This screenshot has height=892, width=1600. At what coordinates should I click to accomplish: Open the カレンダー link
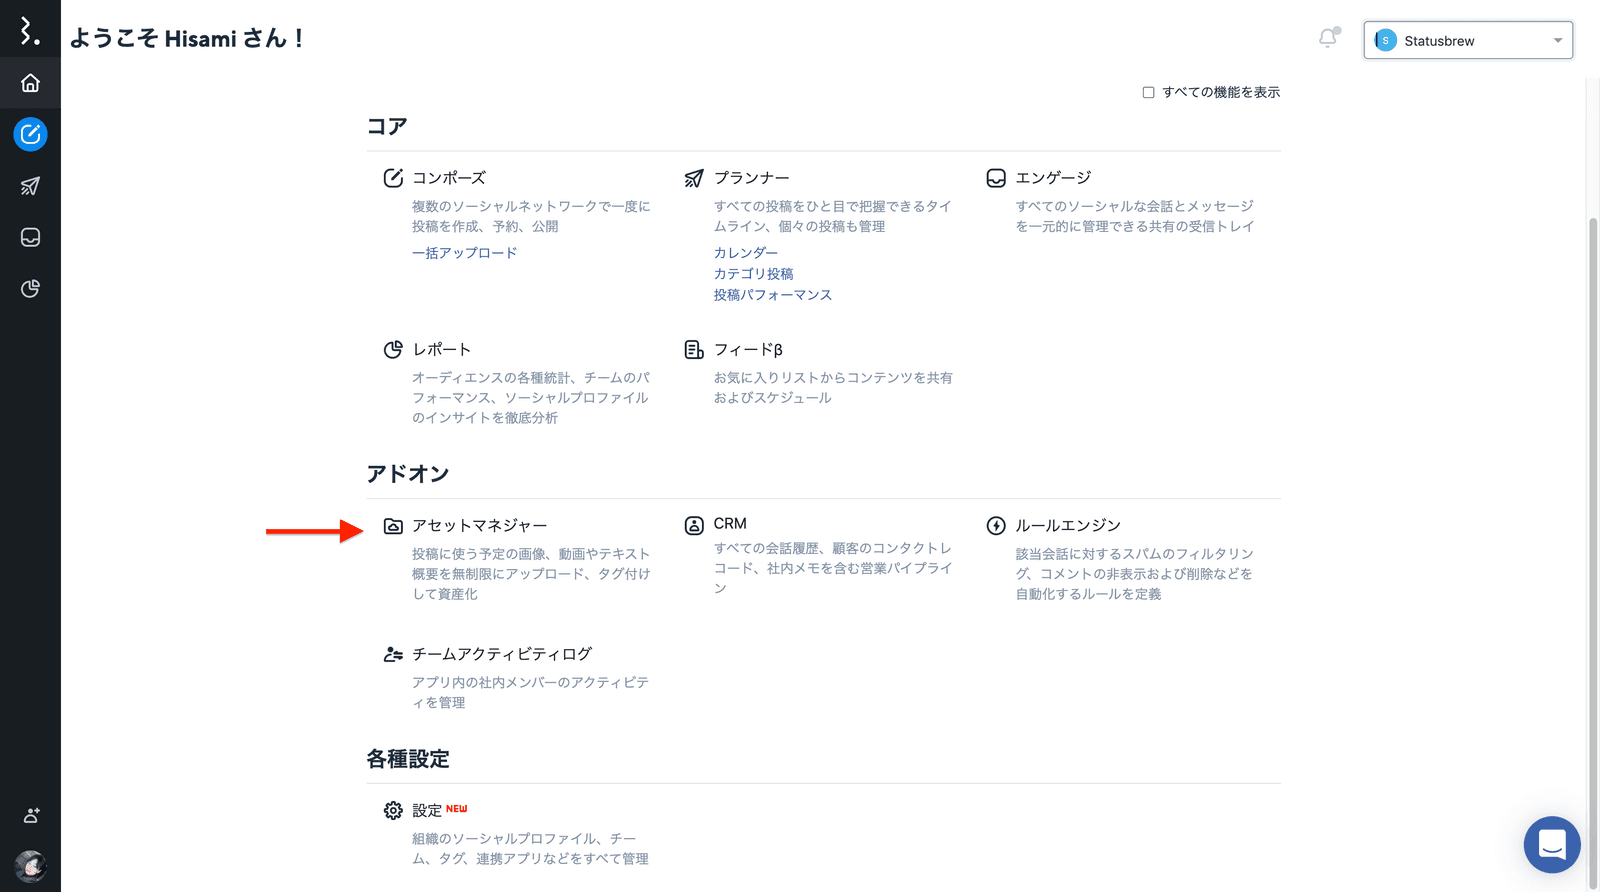(745, 253)
